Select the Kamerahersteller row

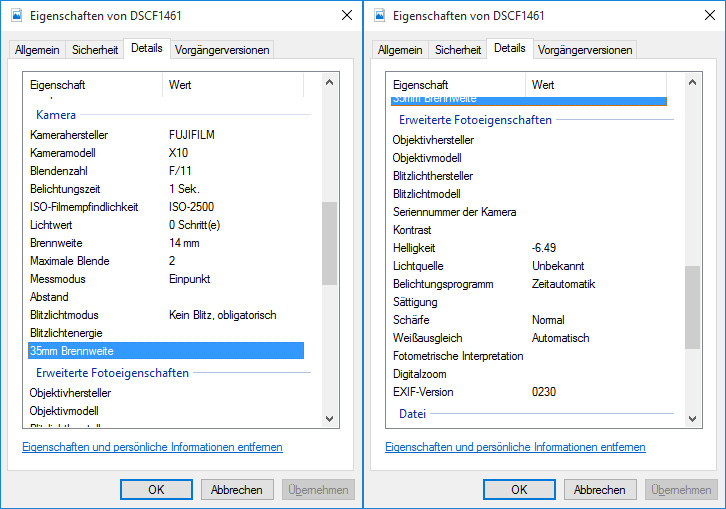166,135
